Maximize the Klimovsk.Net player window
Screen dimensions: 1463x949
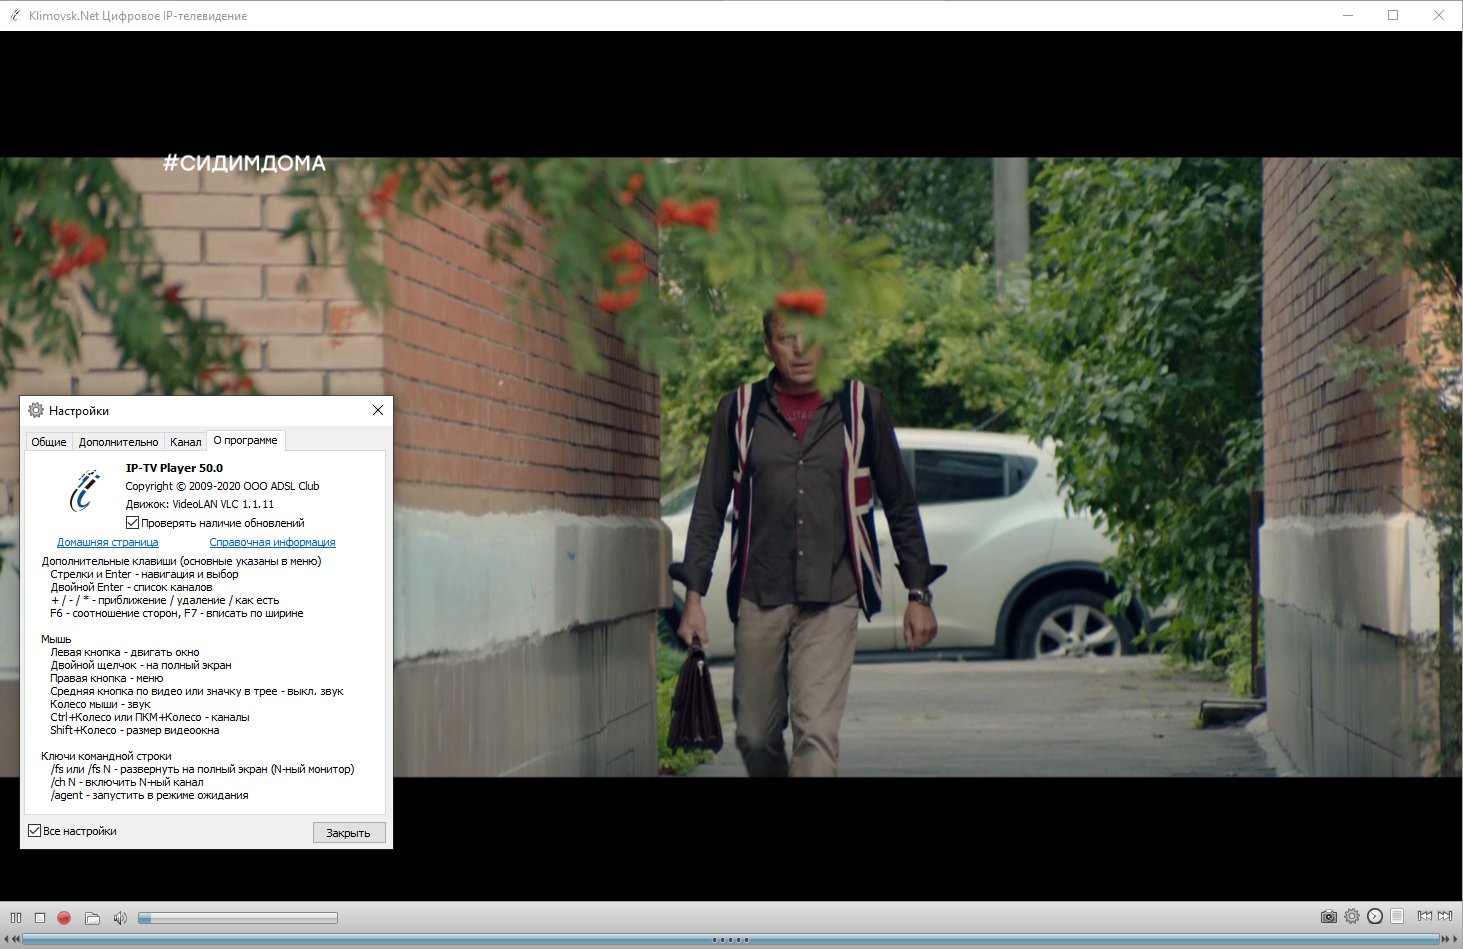pyautogui.click(x=1393, y=15)
